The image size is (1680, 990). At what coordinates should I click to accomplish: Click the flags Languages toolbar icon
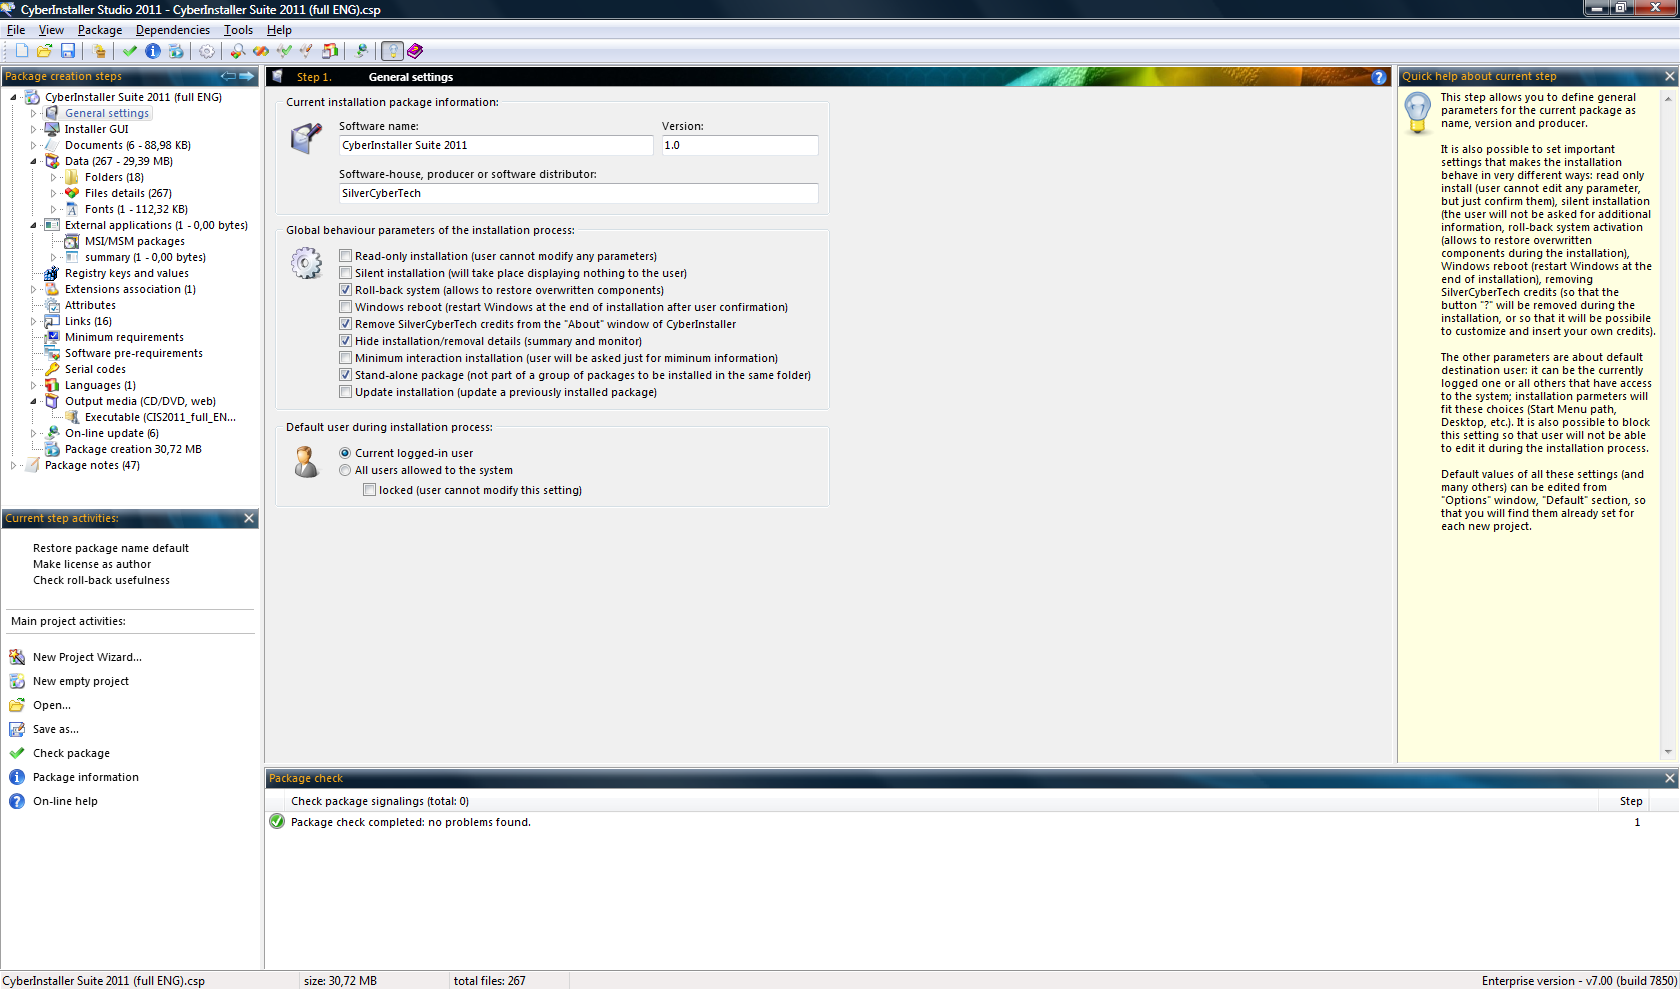click(330, 51)
